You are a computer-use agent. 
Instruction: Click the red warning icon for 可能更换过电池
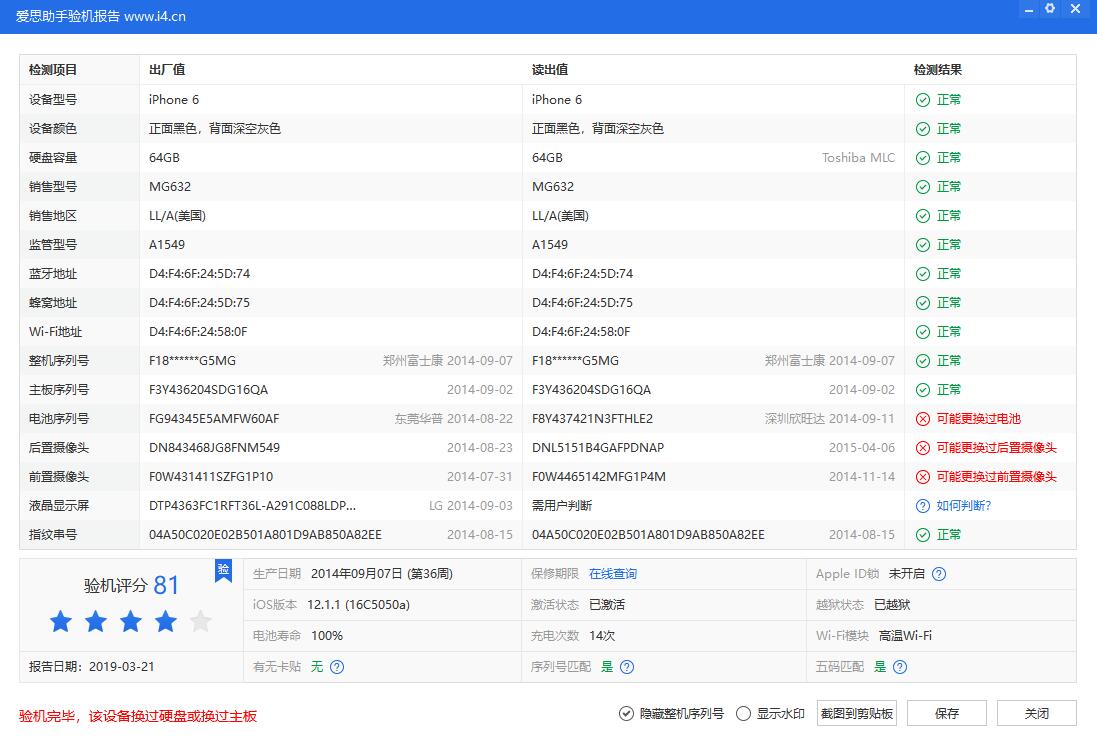click(x=922, y=418)
